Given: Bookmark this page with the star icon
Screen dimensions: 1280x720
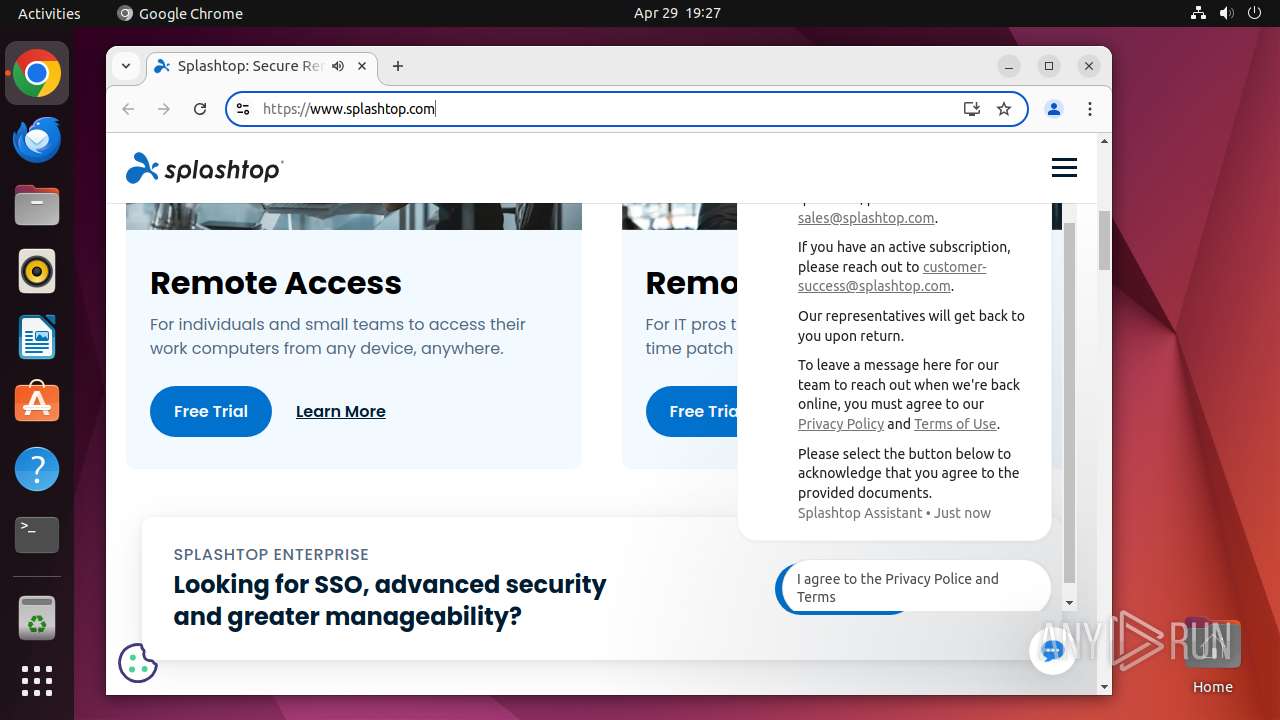Looking at the screenshot, I should coord(1004,109).
